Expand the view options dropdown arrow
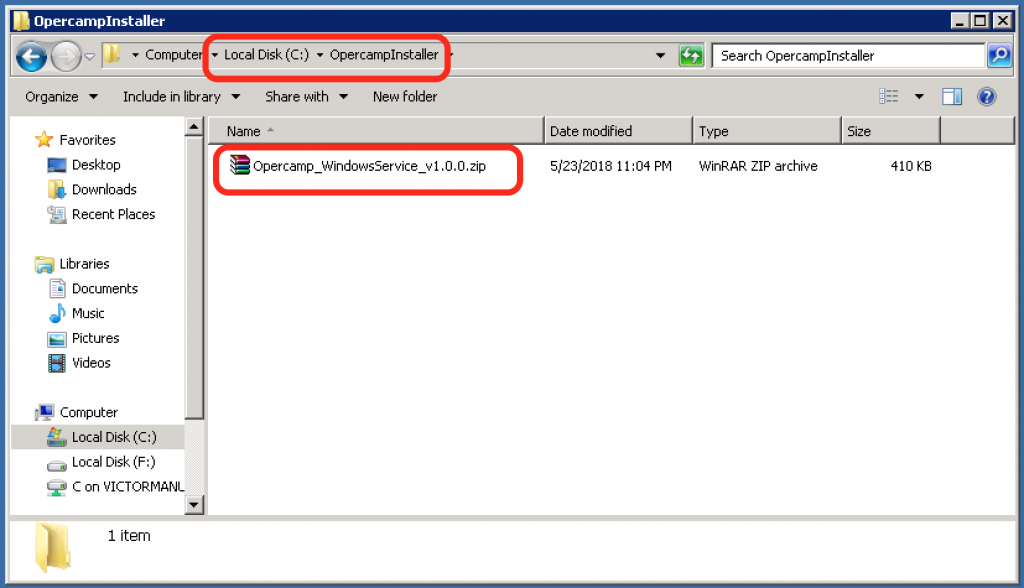 click(918, 97)
